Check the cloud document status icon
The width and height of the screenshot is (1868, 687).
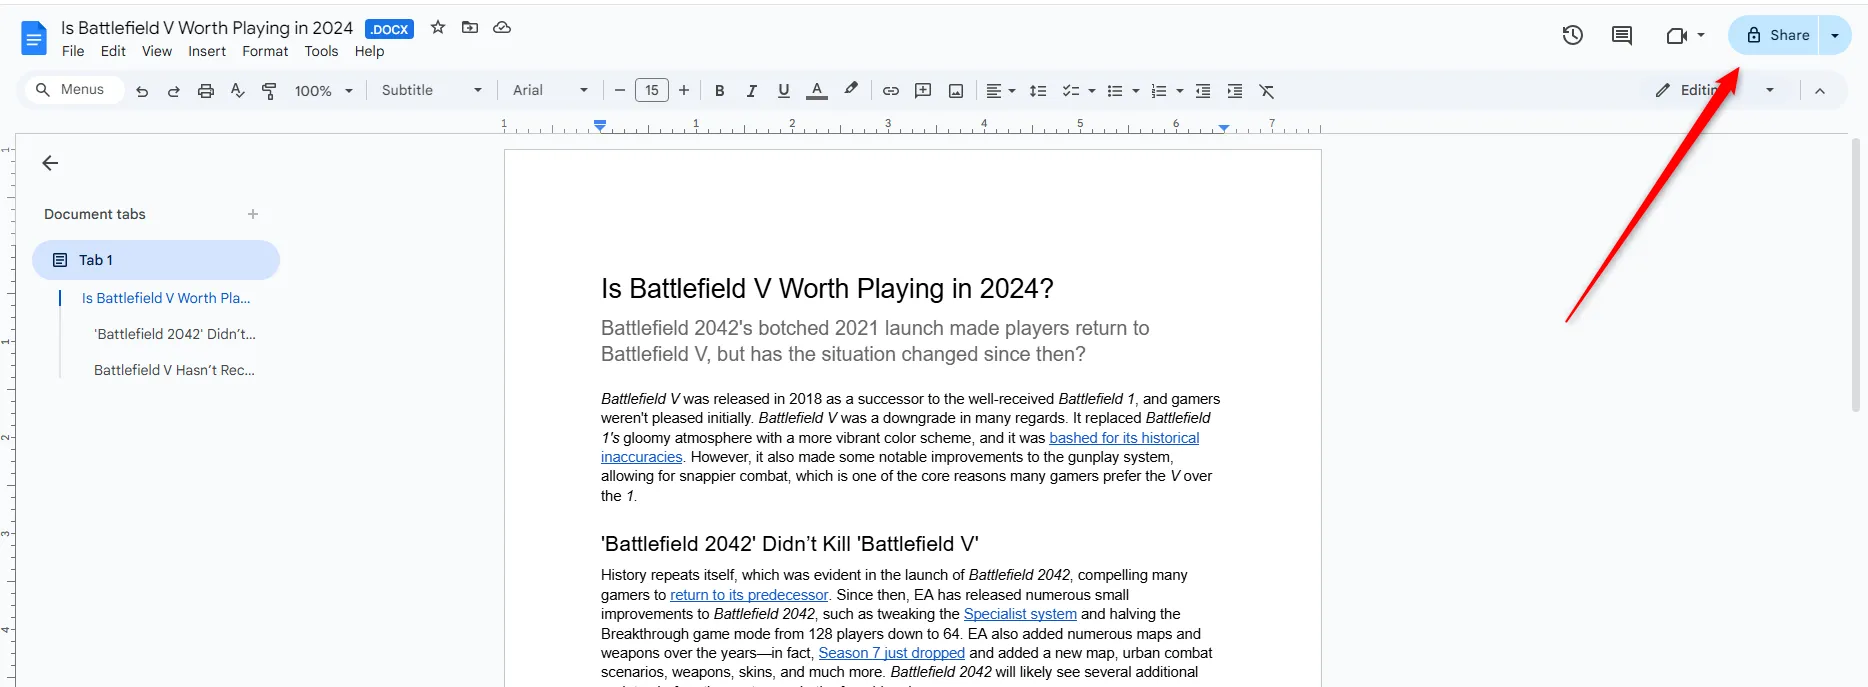502,28
